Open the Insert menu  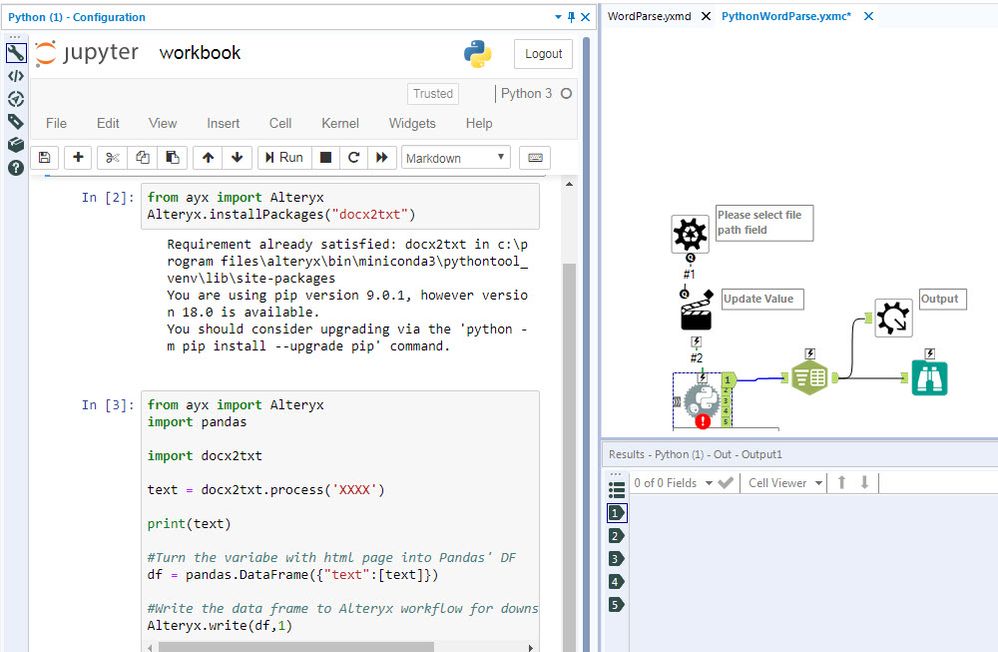(x=223, y=123)
